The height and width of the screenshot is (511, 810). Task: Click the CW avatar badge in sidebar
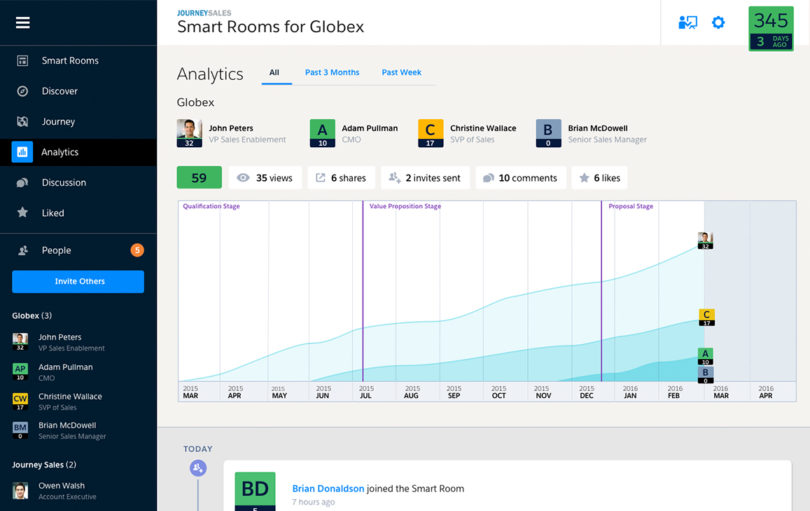[x=20, y=401]
